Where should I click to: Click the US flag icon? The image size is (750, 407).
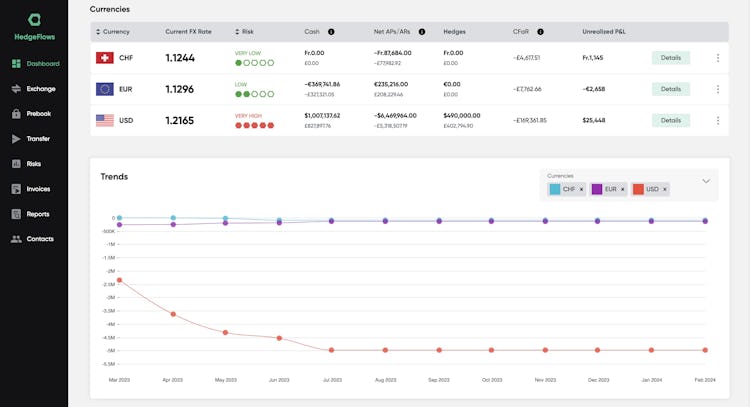(x=105, y=121)
